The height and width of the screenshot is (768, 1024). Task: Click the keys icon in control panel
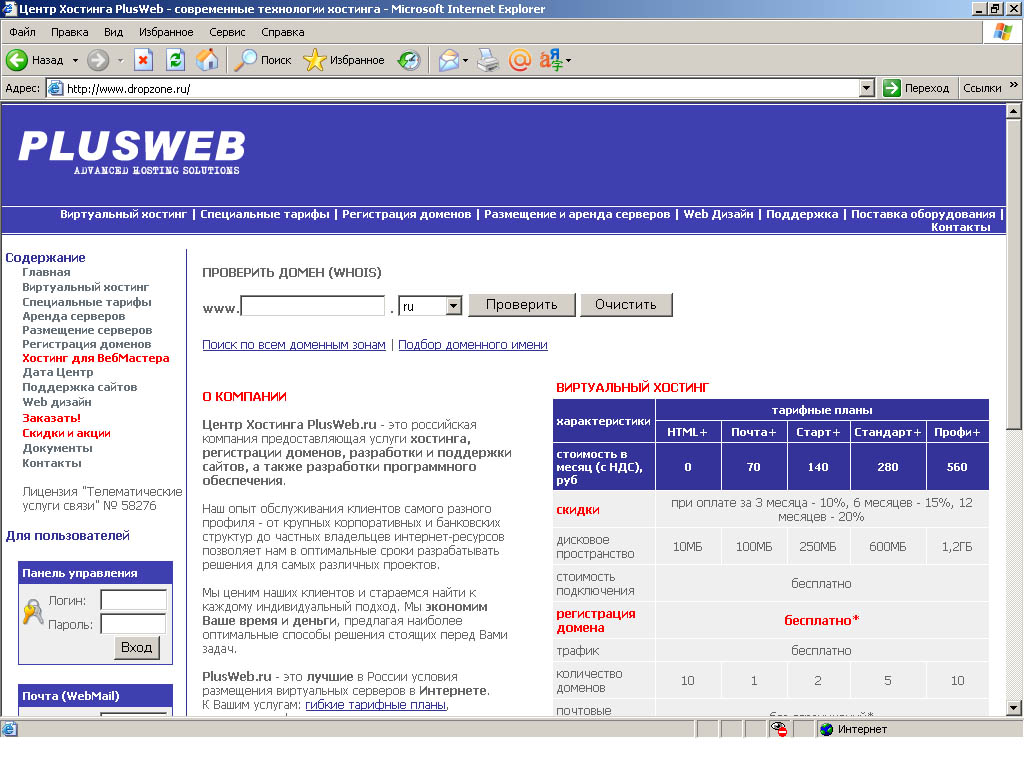33,612
